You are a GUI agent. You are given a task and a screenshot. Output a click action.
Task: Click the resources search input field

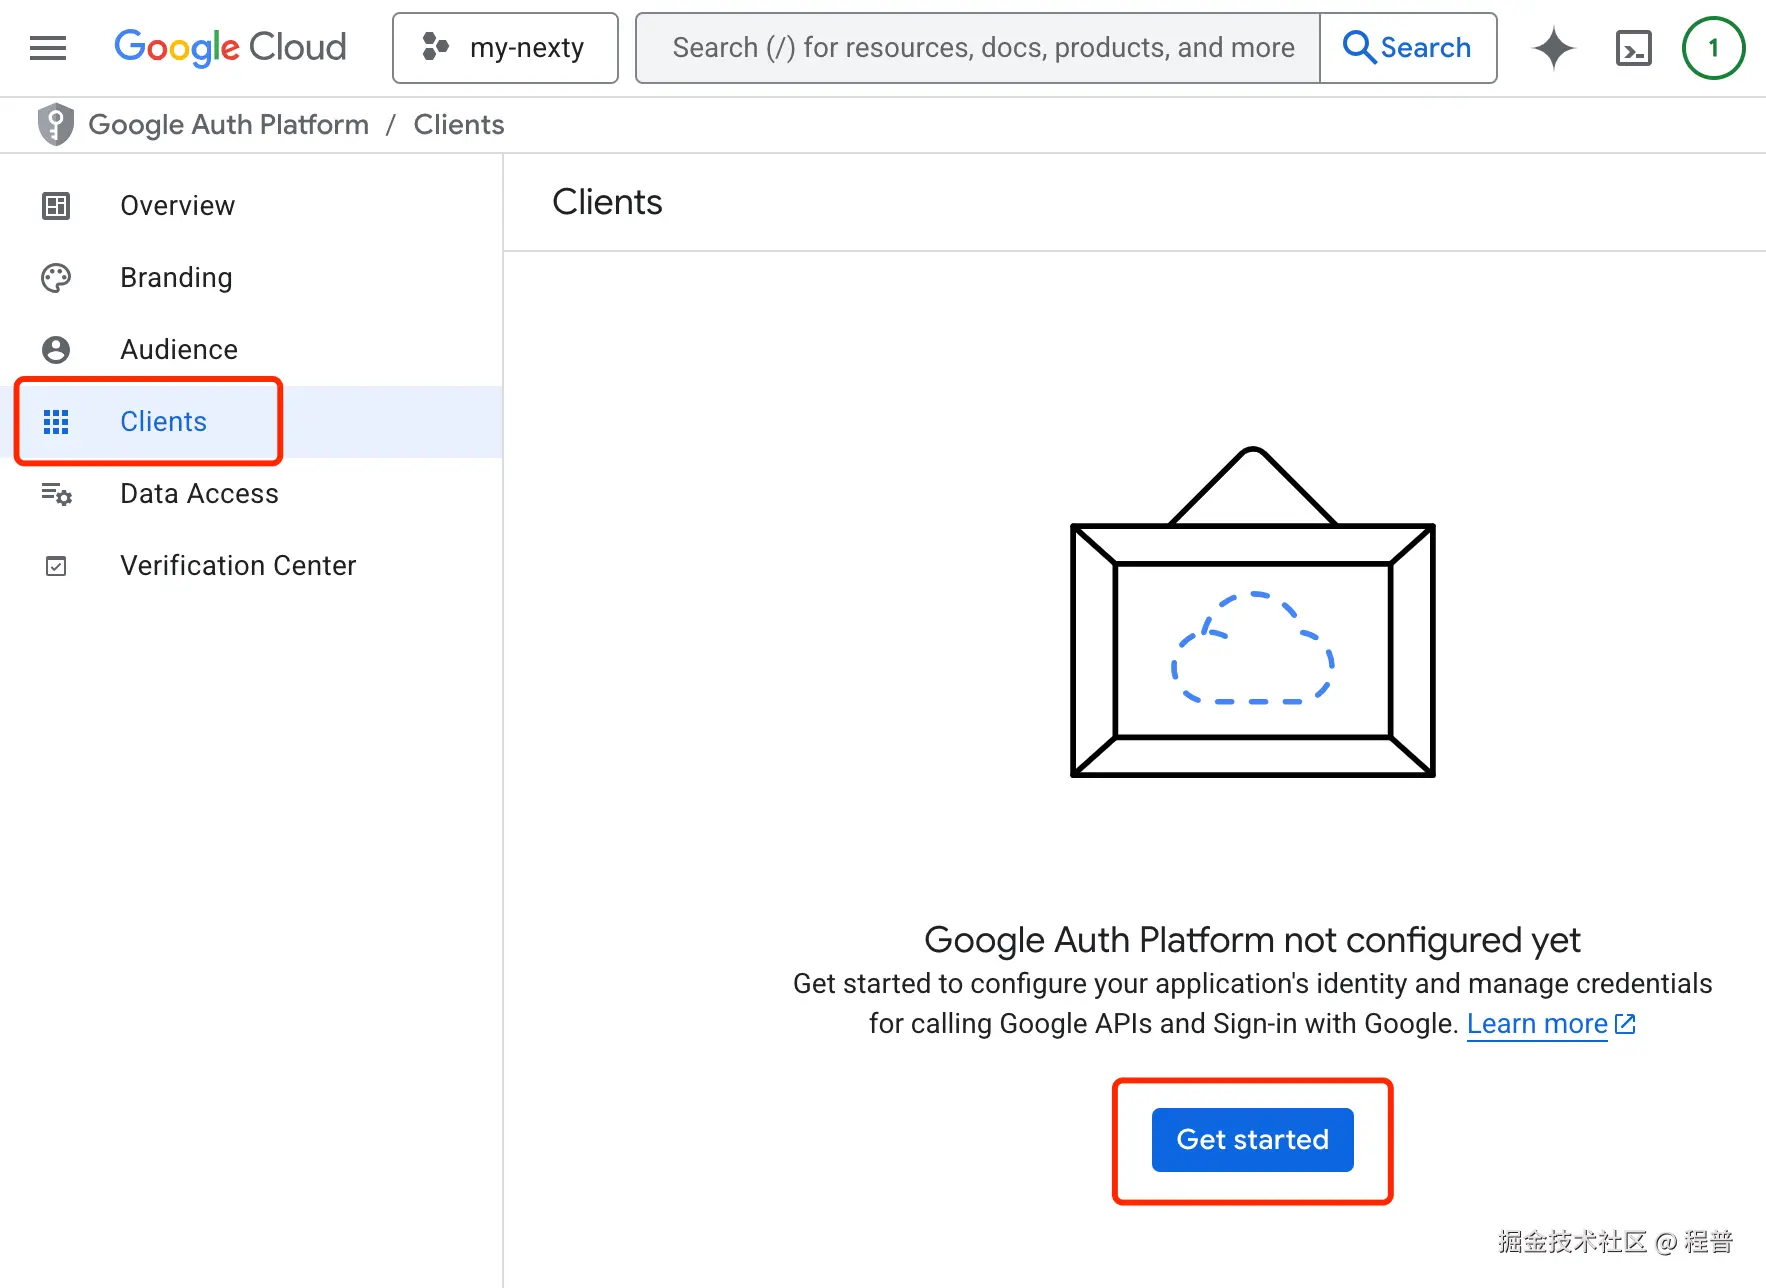(x=975, y=47)
